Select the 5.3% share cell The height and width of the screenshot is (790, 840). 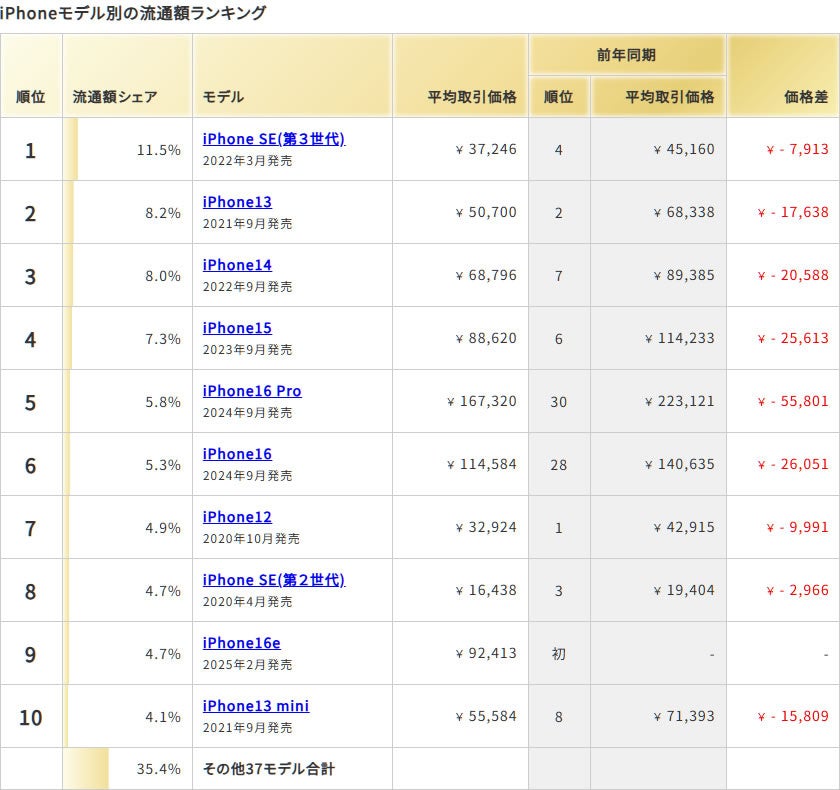[x=128, y=464]
